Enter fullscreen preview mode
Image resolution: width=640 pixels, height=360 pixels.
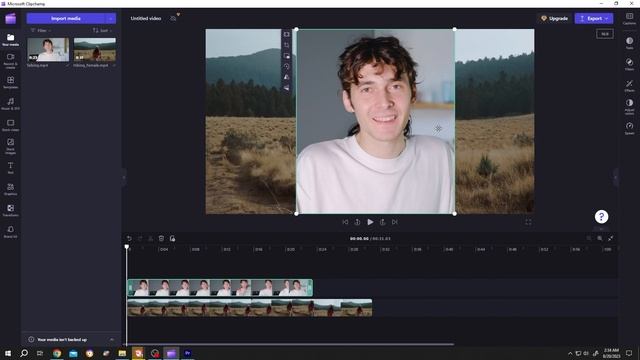click(528, 222)
